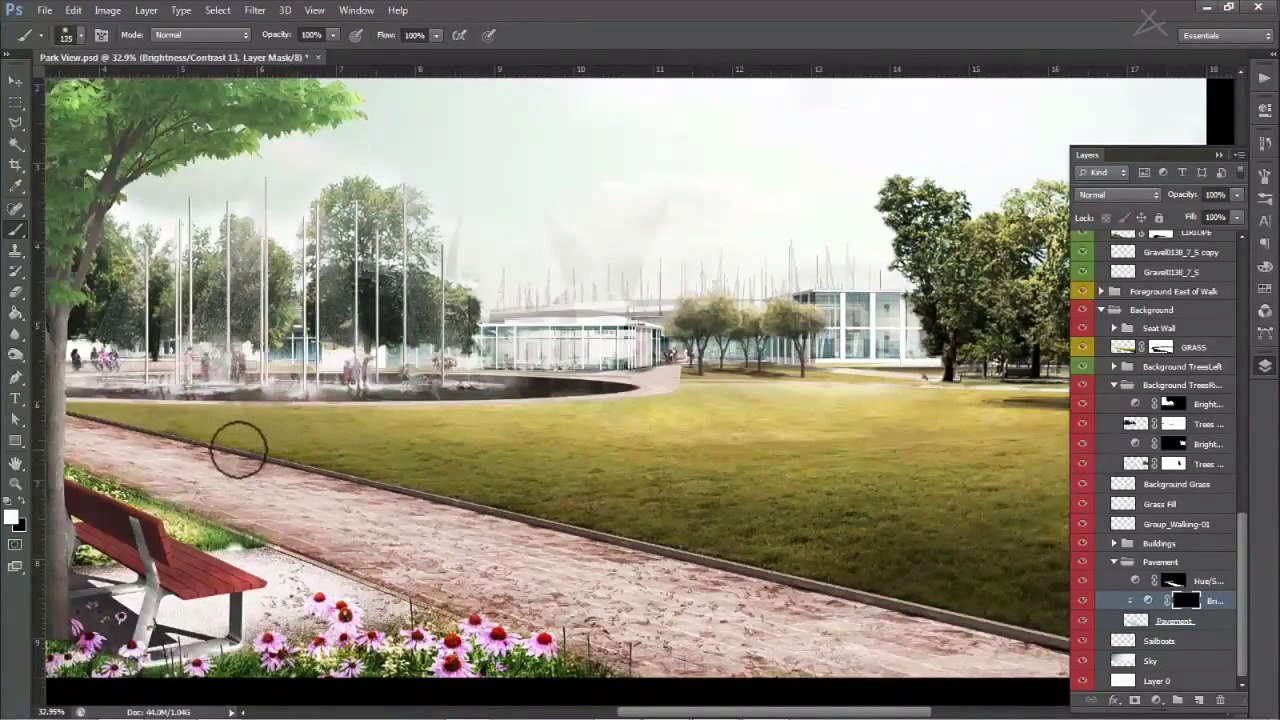Select the Clone Stamp tool
Viewport: 1280px width, 720px height.
click(x=15, y=250)
